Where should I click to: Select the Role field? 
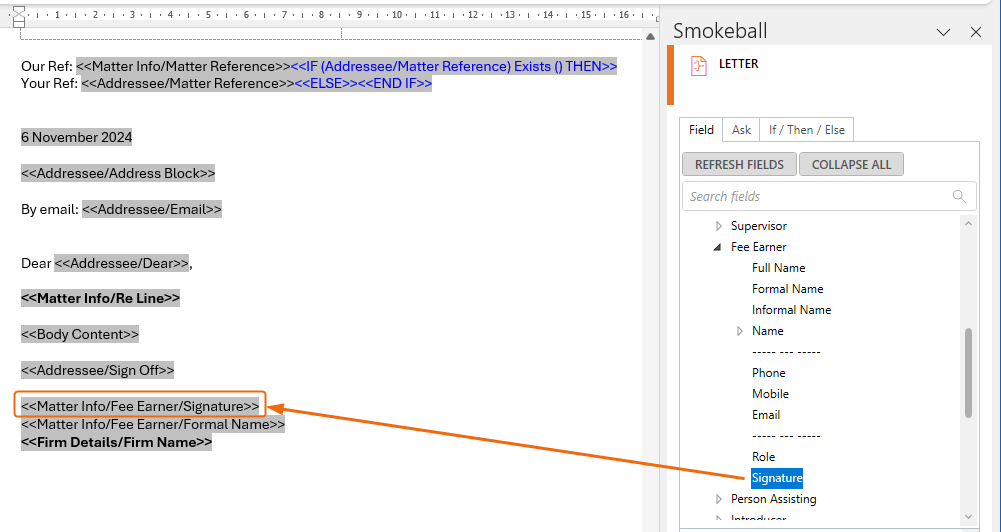tap(763, 457)
